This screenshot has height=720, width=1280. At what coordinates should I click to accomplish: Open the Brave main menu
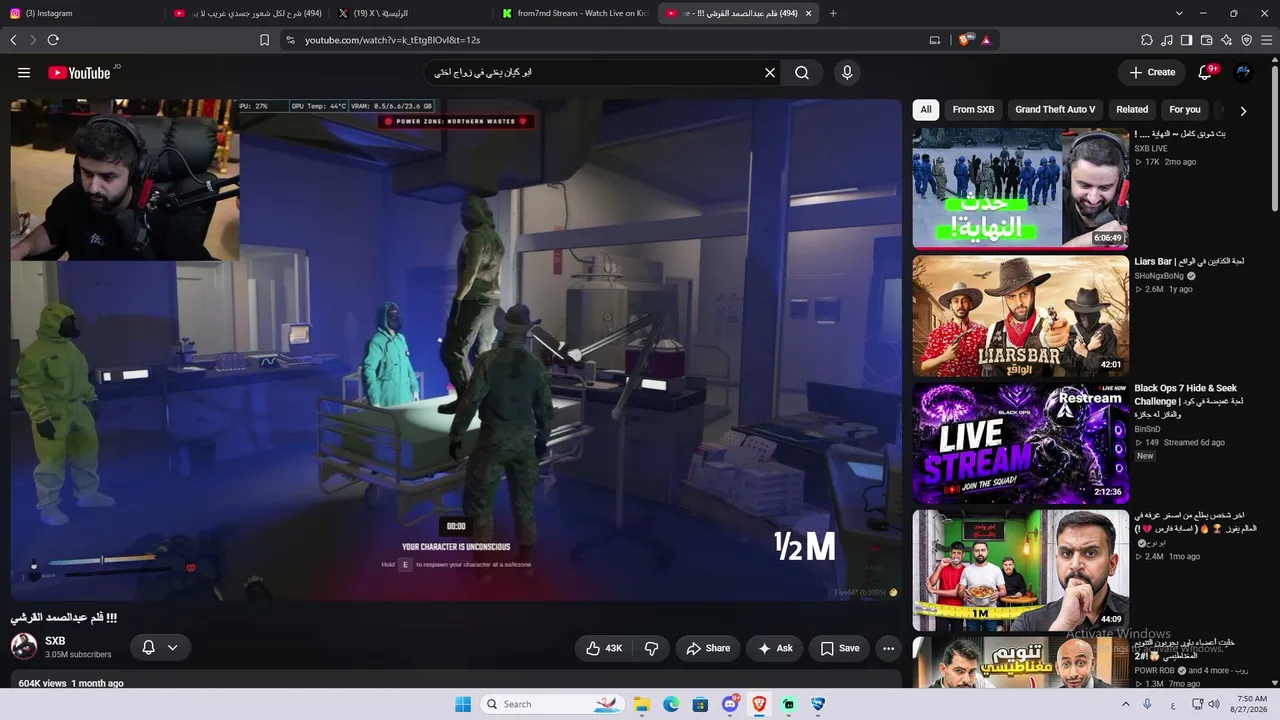[1266, 40]
